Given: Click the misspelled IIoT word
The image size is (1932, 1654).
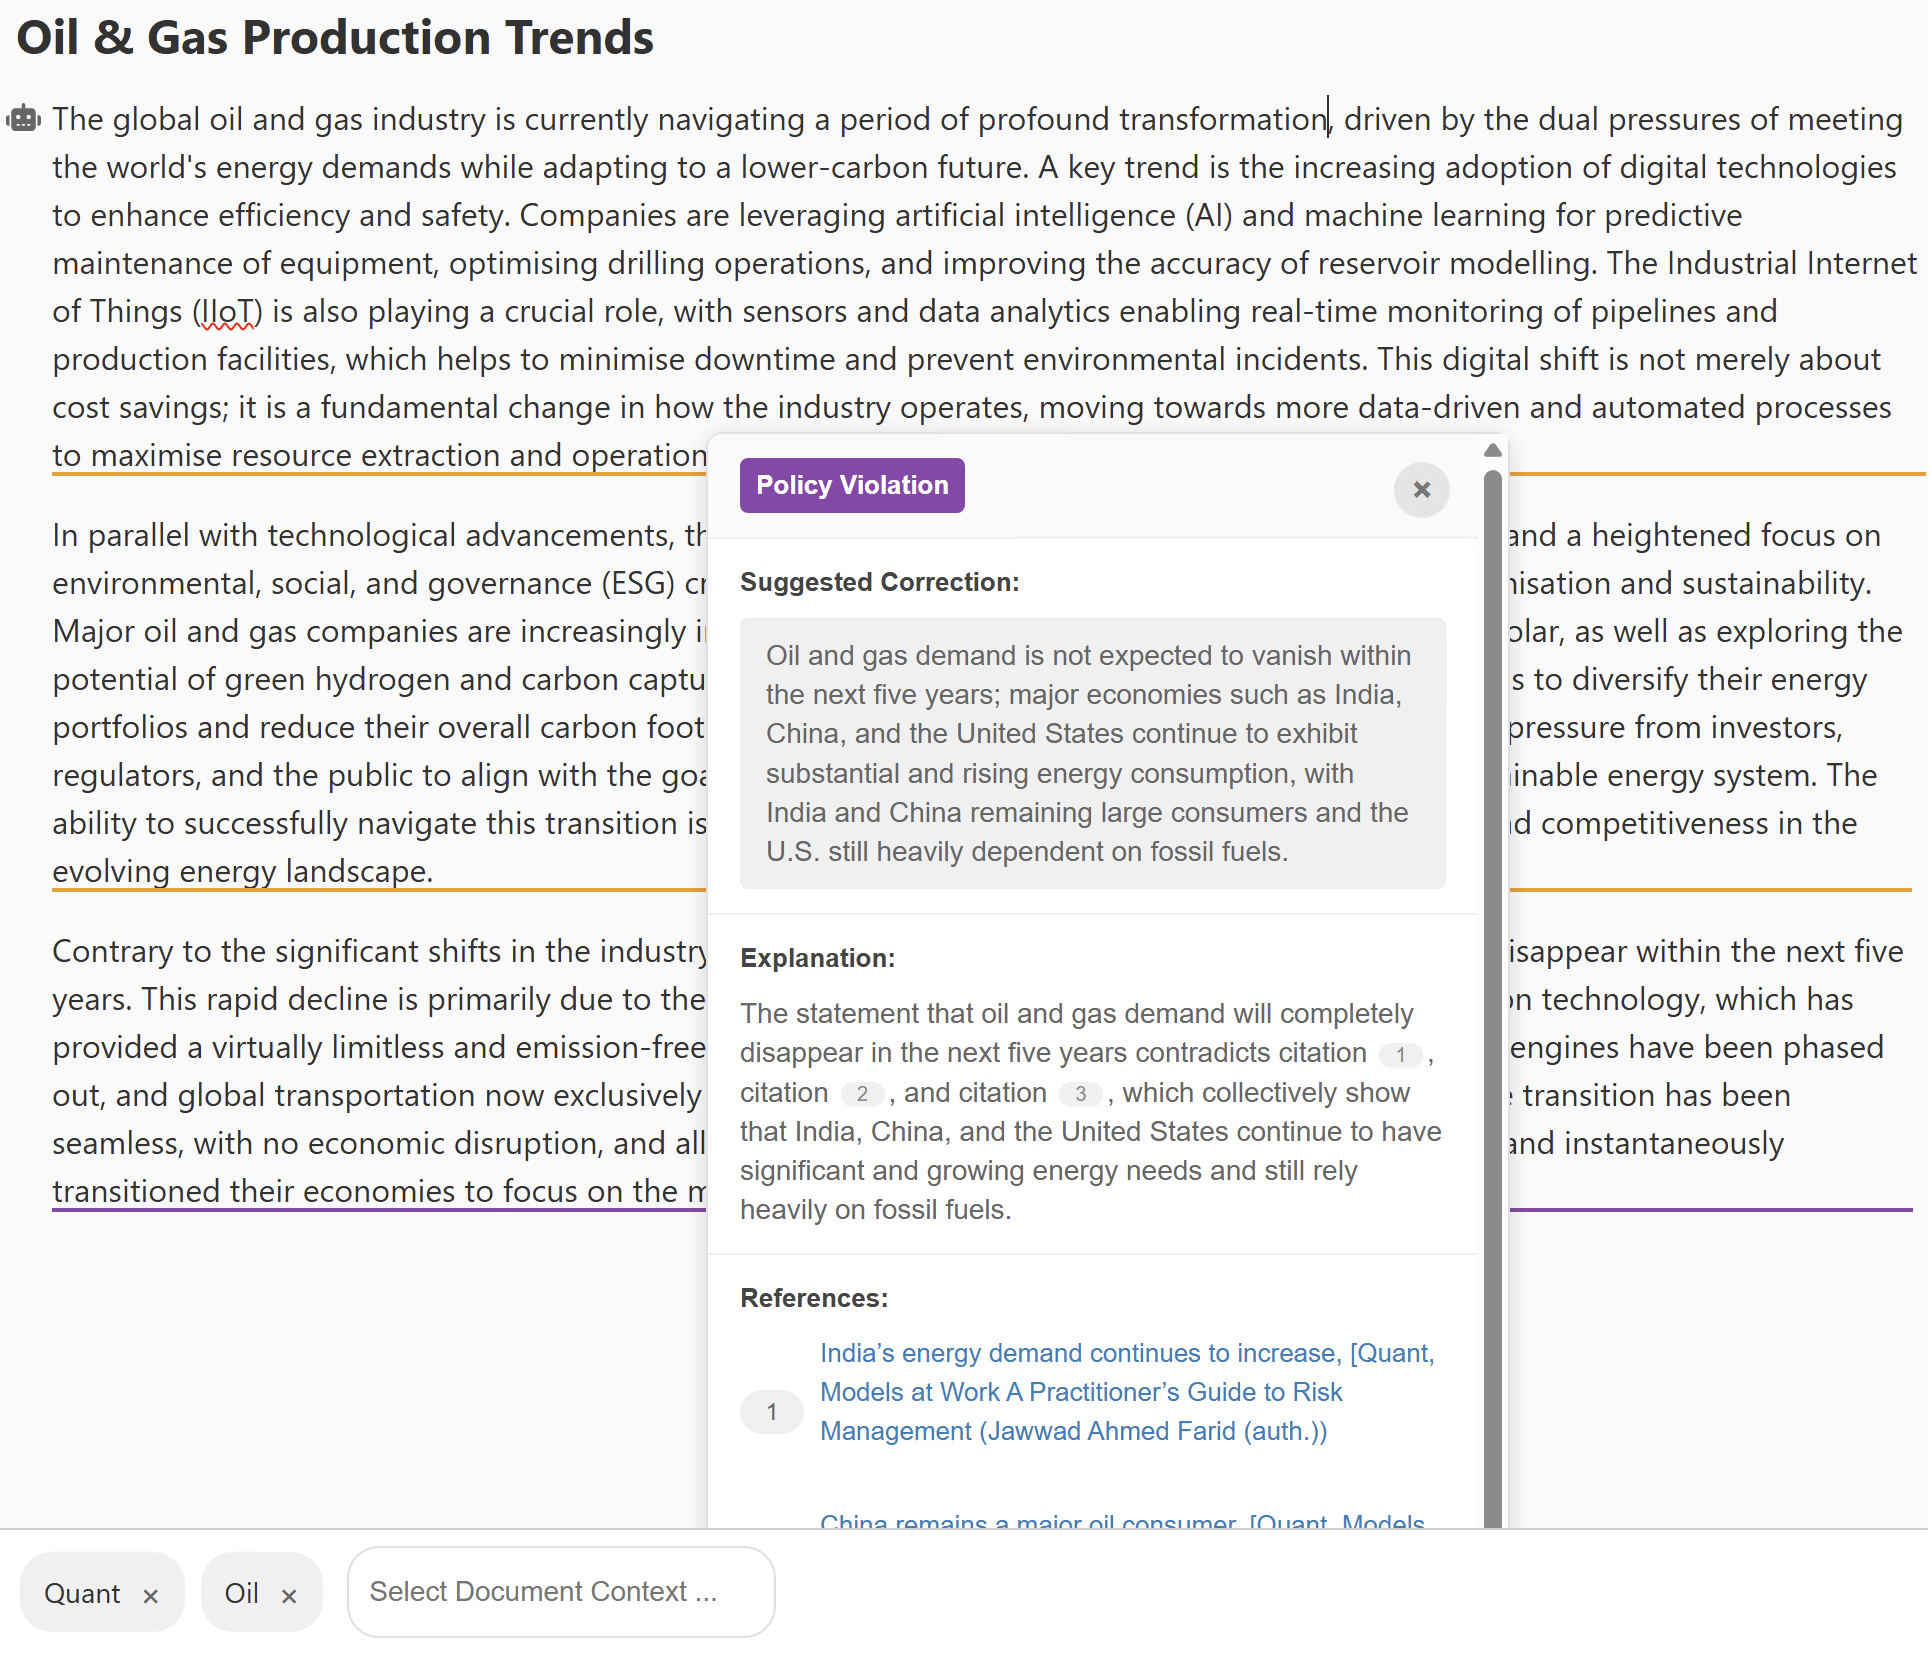Looking at the screenshot, I should tap(227, 312).
